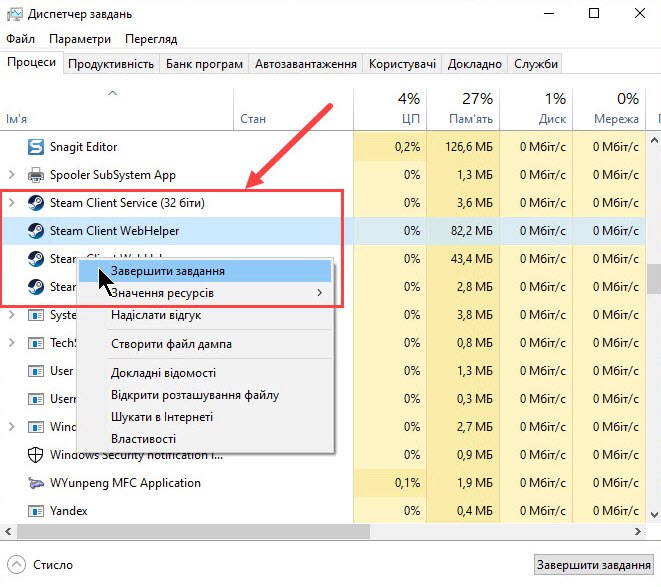The width and height of the screenshot is (661, 587).
Task: Click the vertical scrollbar down arrow
Action: pyautogui.click(x=654, y=515)
